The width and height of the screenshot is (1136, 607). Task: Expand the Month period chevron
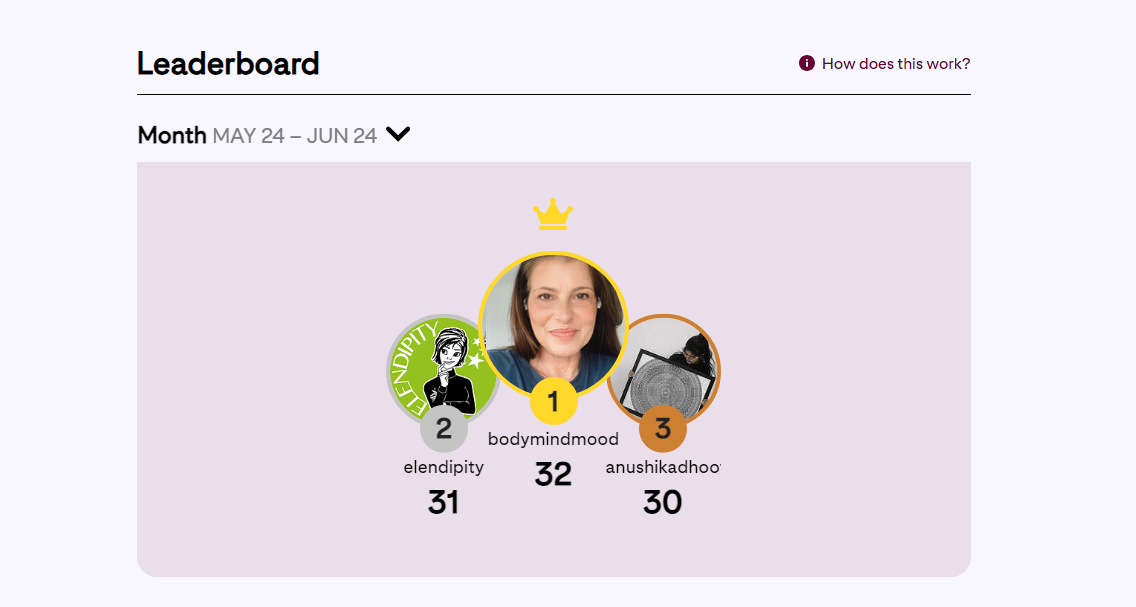point(398,134)
